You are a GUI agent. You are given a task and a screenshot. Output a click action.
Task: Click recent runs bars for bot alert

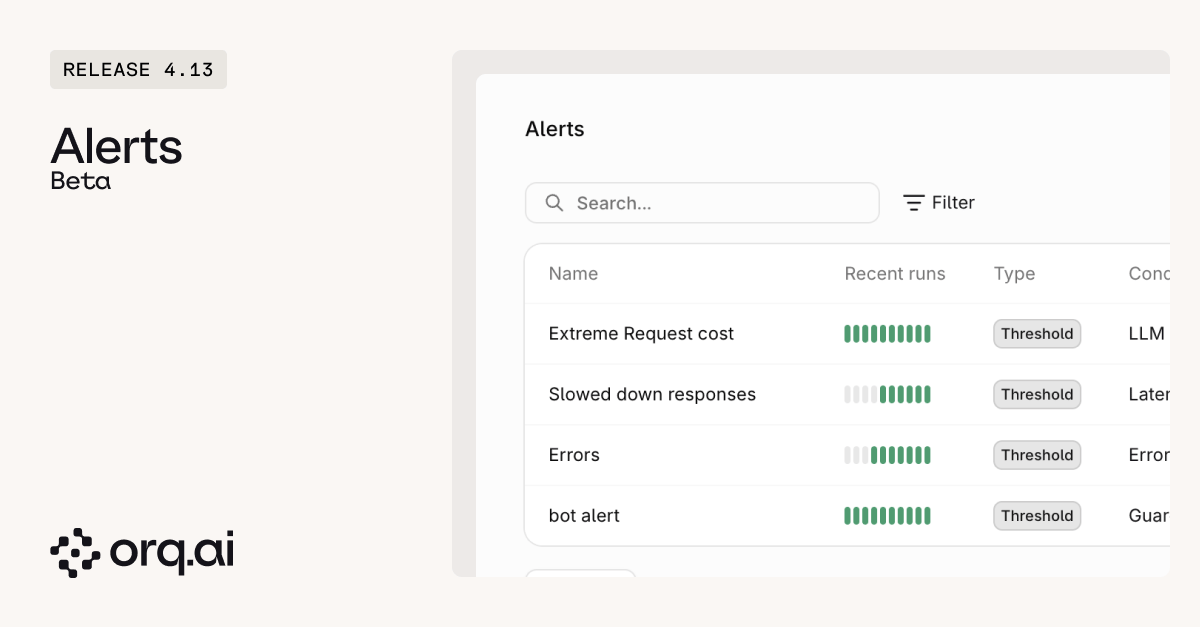tap(888, 516)
